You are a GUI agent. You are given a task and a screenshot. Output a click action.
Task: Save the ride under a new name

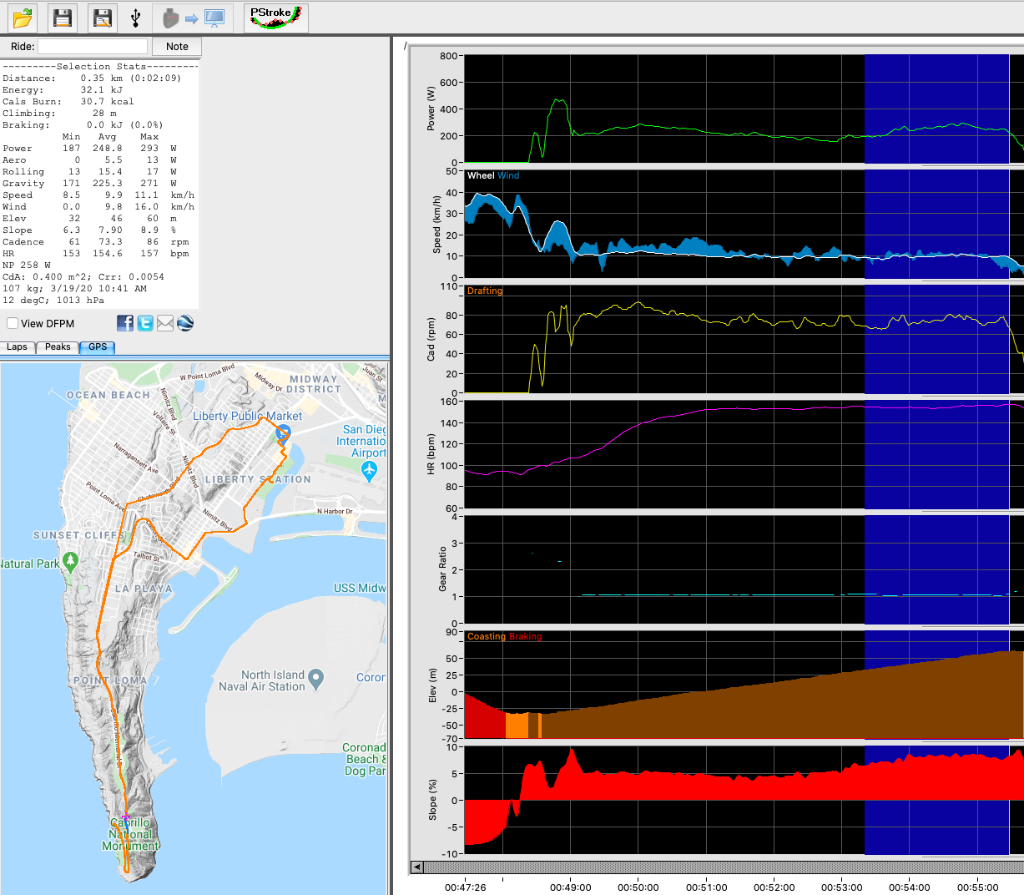coord(101,16)
